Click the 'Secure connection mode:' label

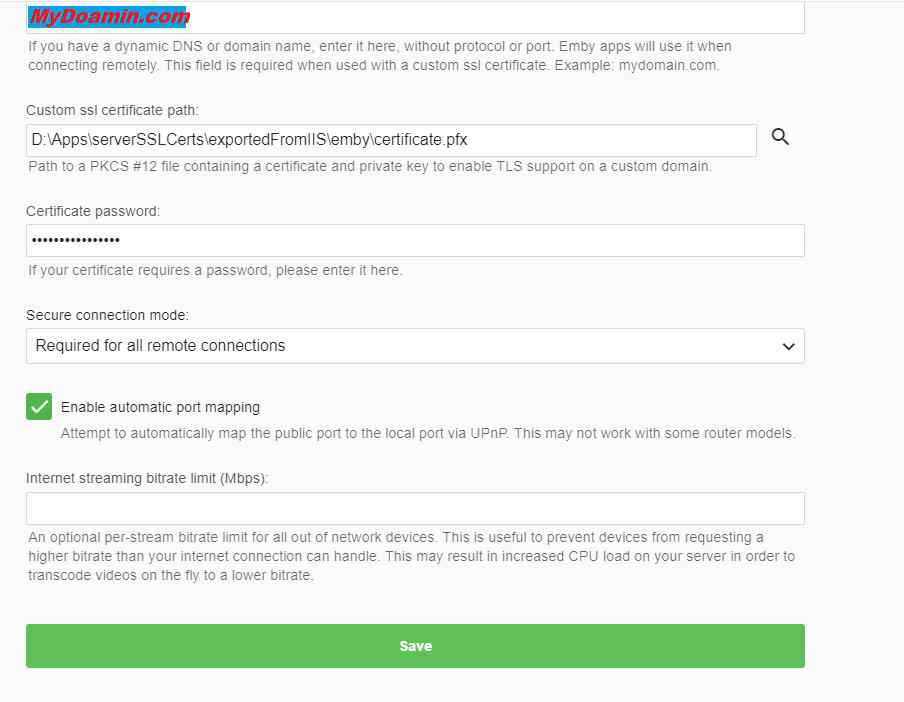[x=107, y=315]
